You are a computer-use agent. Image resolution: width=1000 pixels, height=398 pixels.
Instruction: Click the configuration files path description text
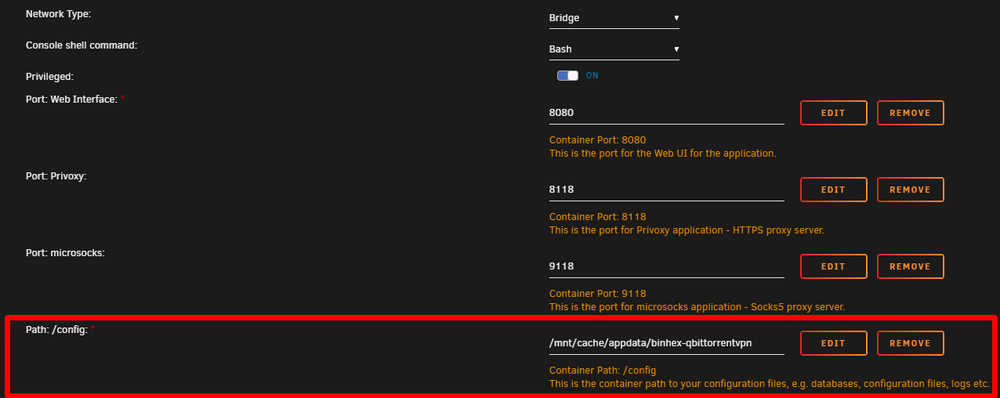point(769,384)
